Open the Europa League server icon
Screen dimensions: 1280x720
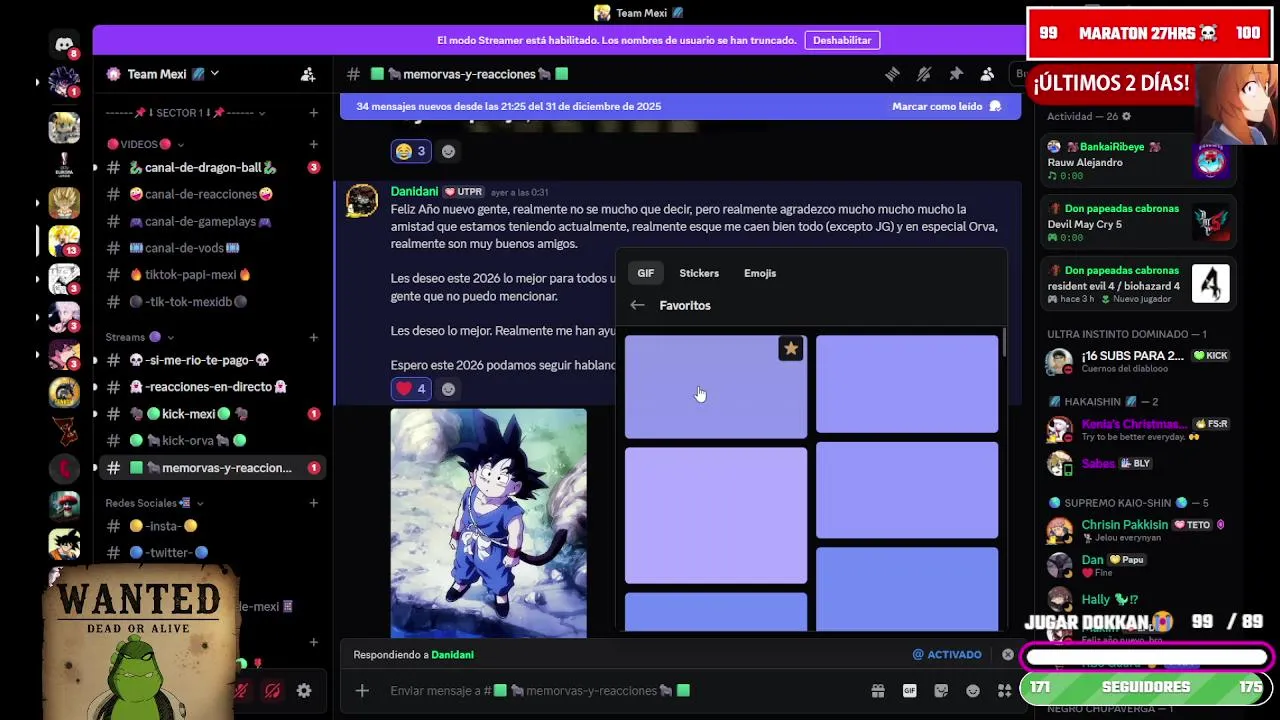64,164
